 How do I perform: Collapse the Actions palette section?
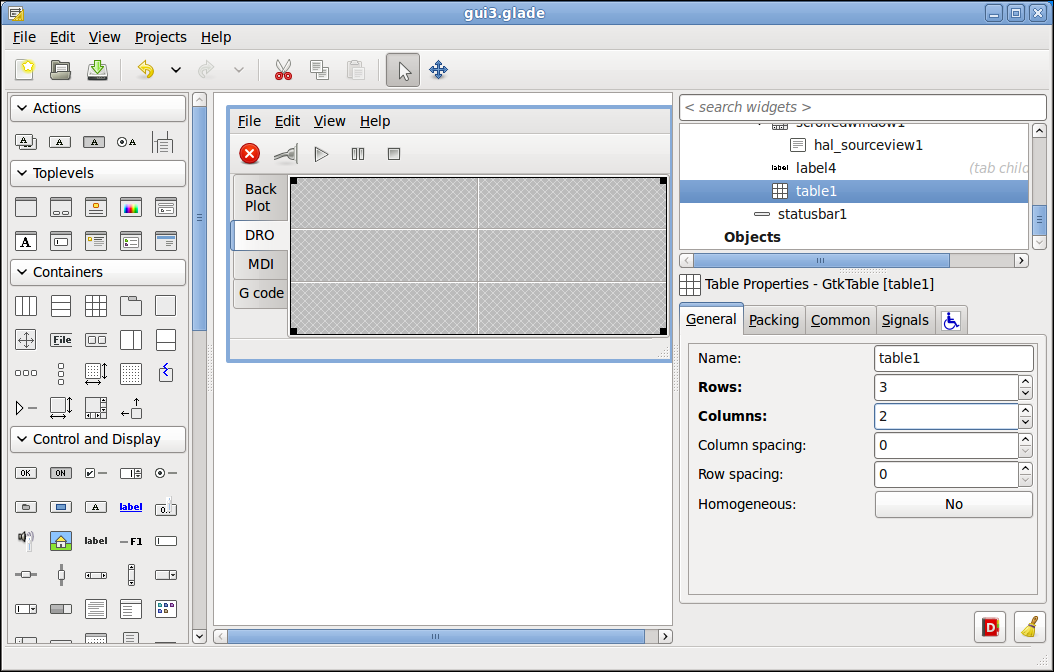[98, 108]
